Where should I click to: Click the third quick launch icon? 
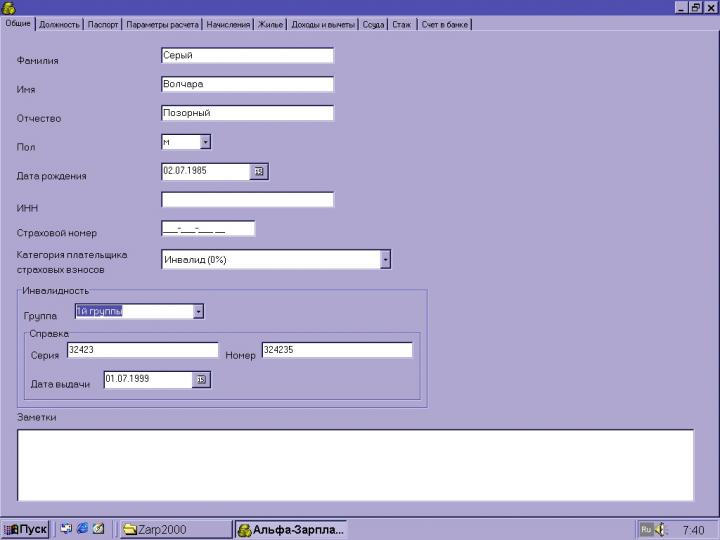(x=98, y=529)
